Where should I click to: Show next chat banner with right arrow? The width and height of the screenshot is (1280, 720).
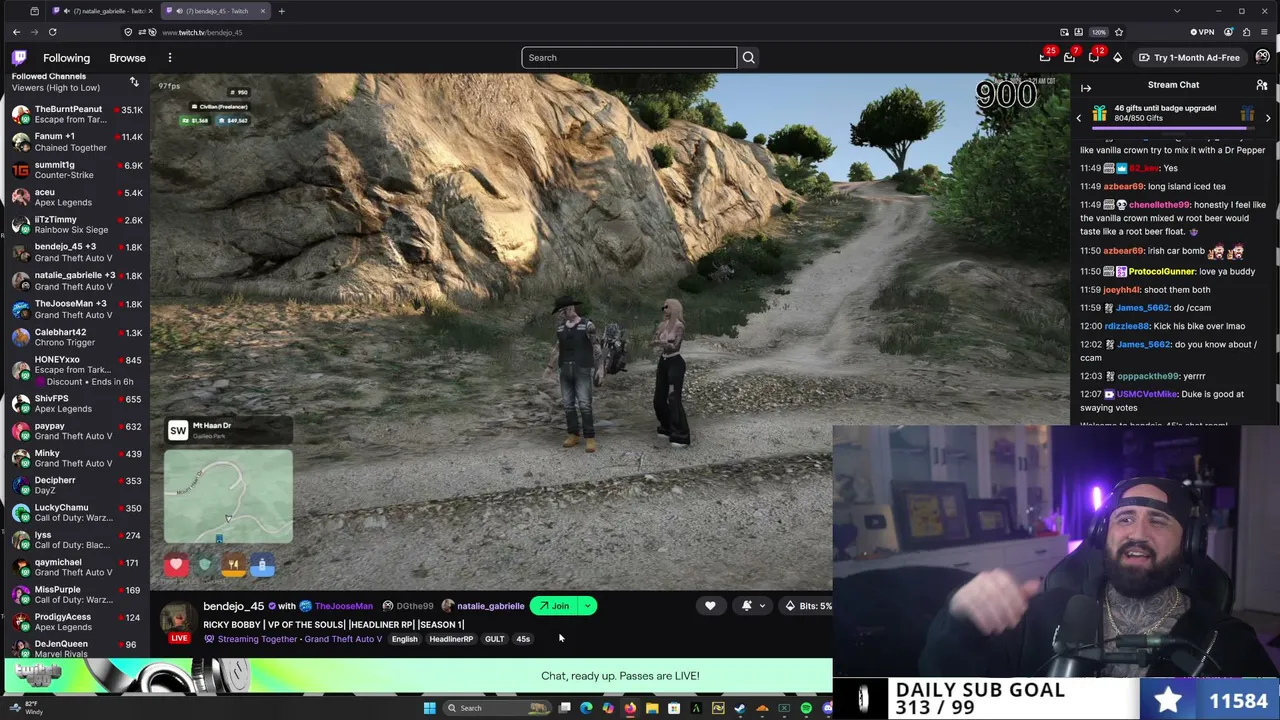(x=1268, y=118)
